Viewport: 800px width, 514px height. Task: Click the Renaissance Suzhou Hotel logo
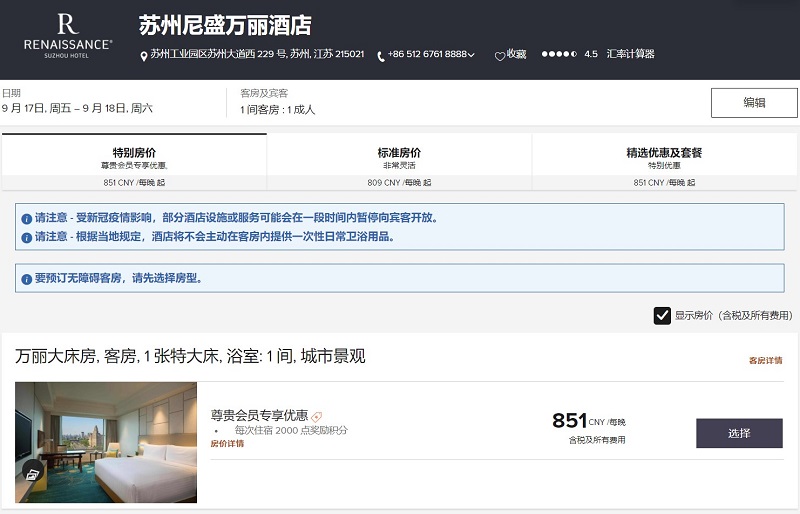tap(68, 36)
